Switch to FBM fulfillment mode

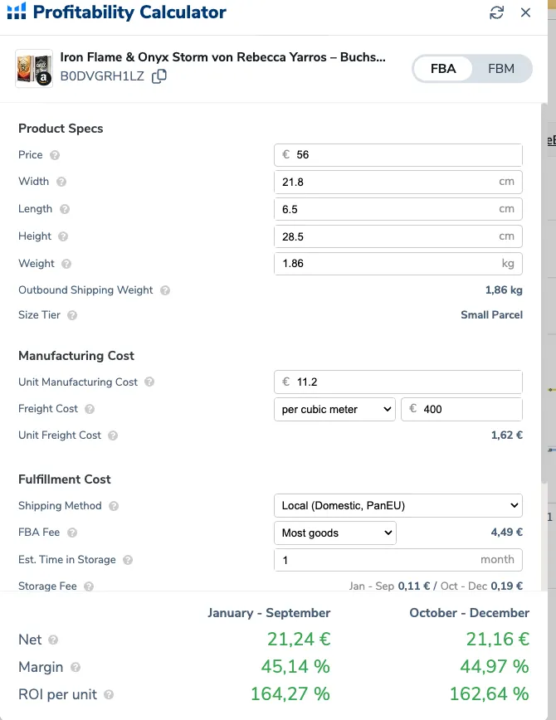pyautogui.click(x=501, y=69)
